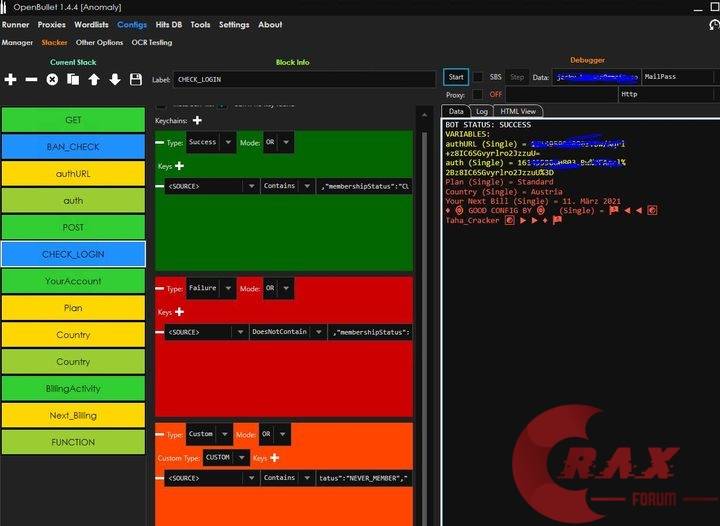Move the selected block down
The height and width of the screenshot is (526, 720).
(x=115, y=79)
